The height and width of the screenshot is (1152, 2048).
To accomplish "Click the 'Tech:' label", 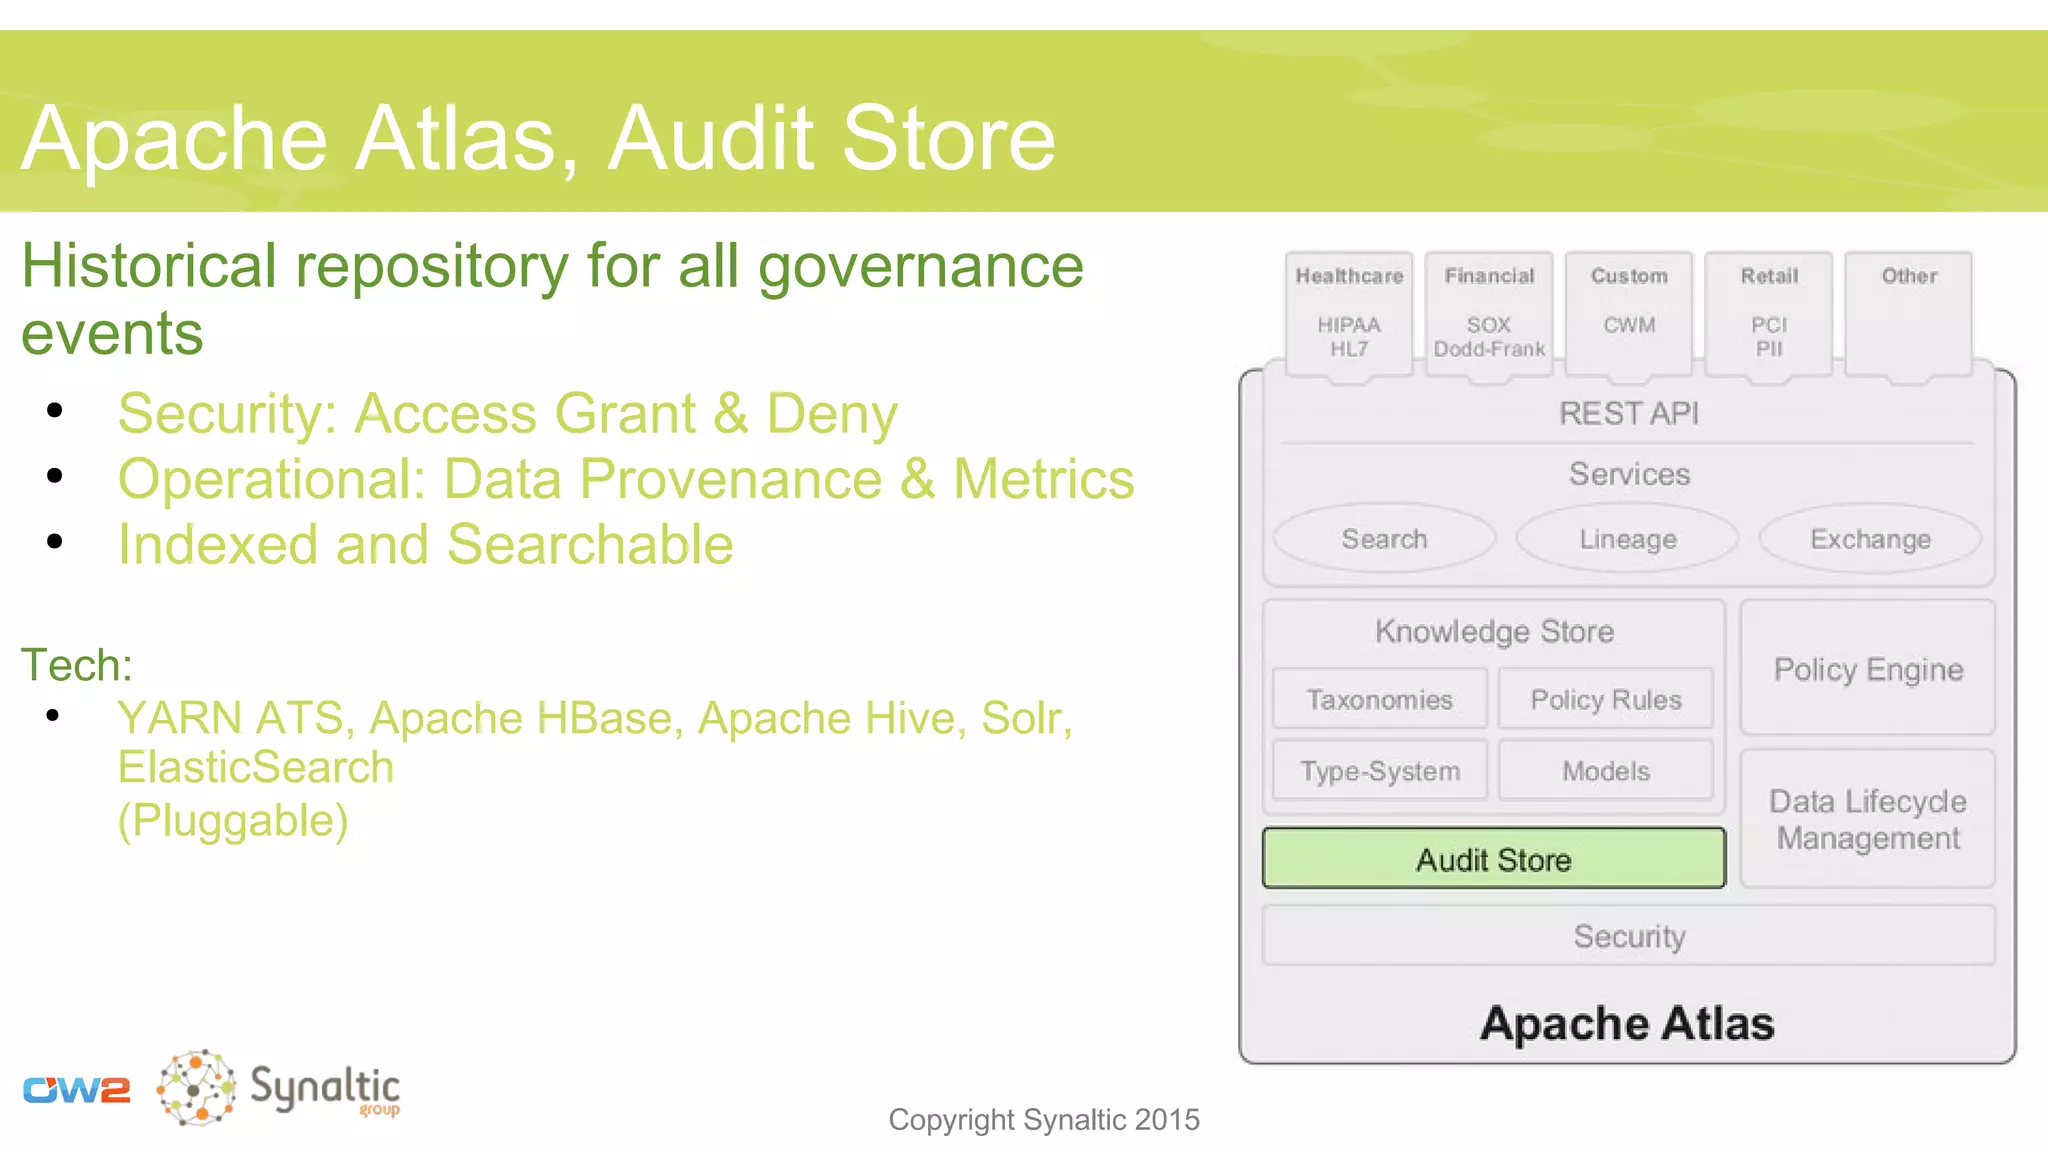I will tap(77, 665).
